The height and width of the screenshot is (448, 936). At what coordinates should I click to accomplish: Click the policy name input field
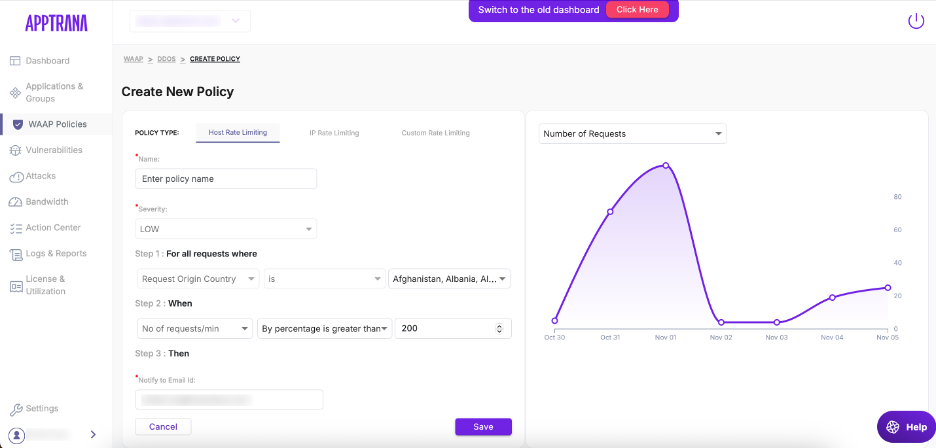coord(226,179)
